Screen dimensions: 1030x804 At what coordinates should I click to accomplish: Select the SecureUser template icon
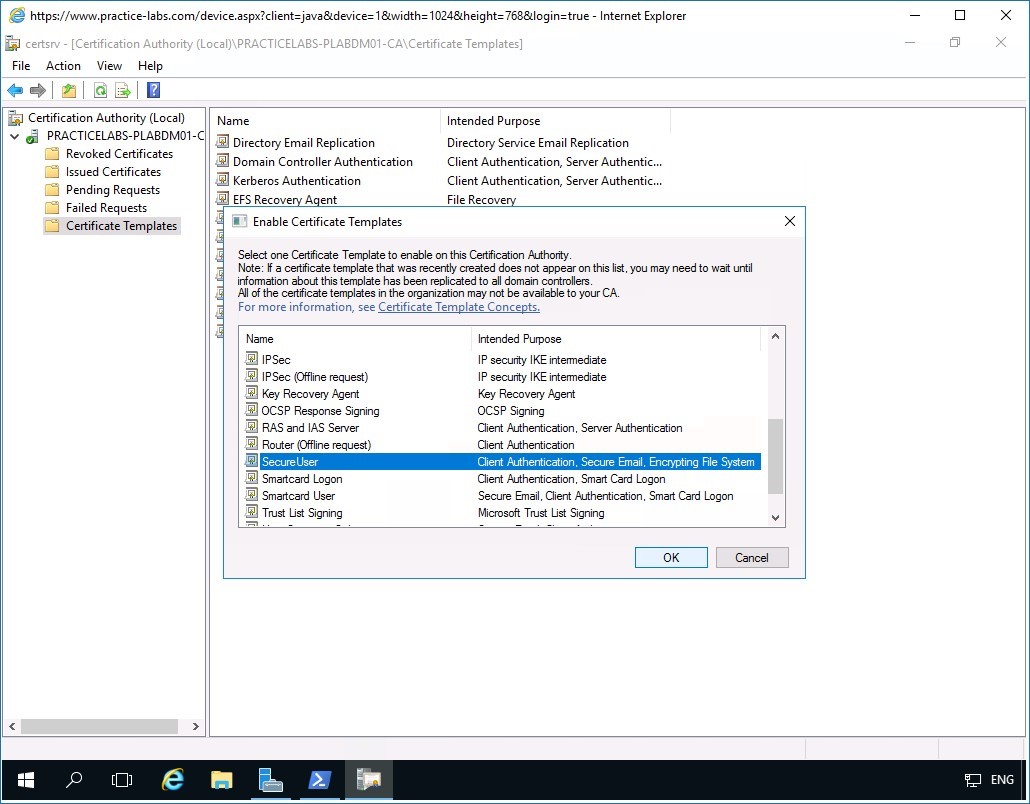coord(252,461)
